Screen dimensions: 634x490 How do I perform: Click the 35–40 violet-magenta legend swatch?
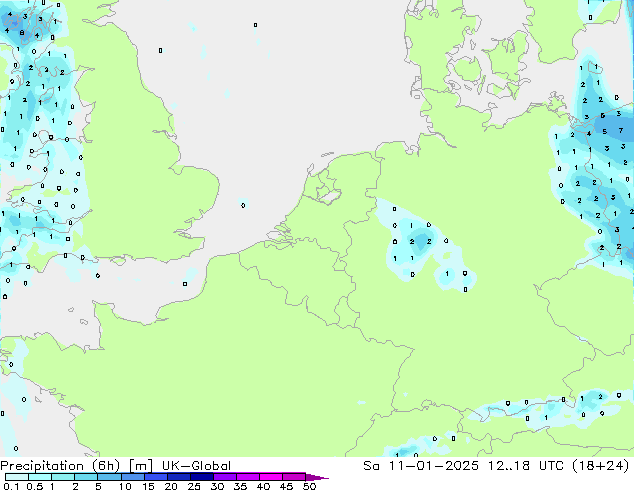pos(248,477)
